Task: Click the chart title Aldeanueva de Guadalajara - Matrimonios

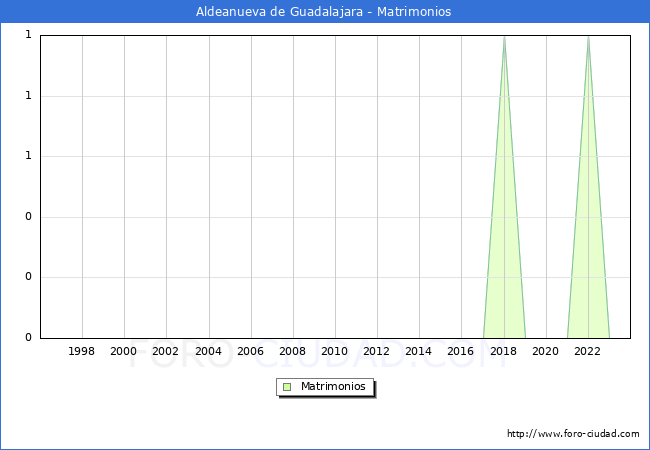Action: 323,12
